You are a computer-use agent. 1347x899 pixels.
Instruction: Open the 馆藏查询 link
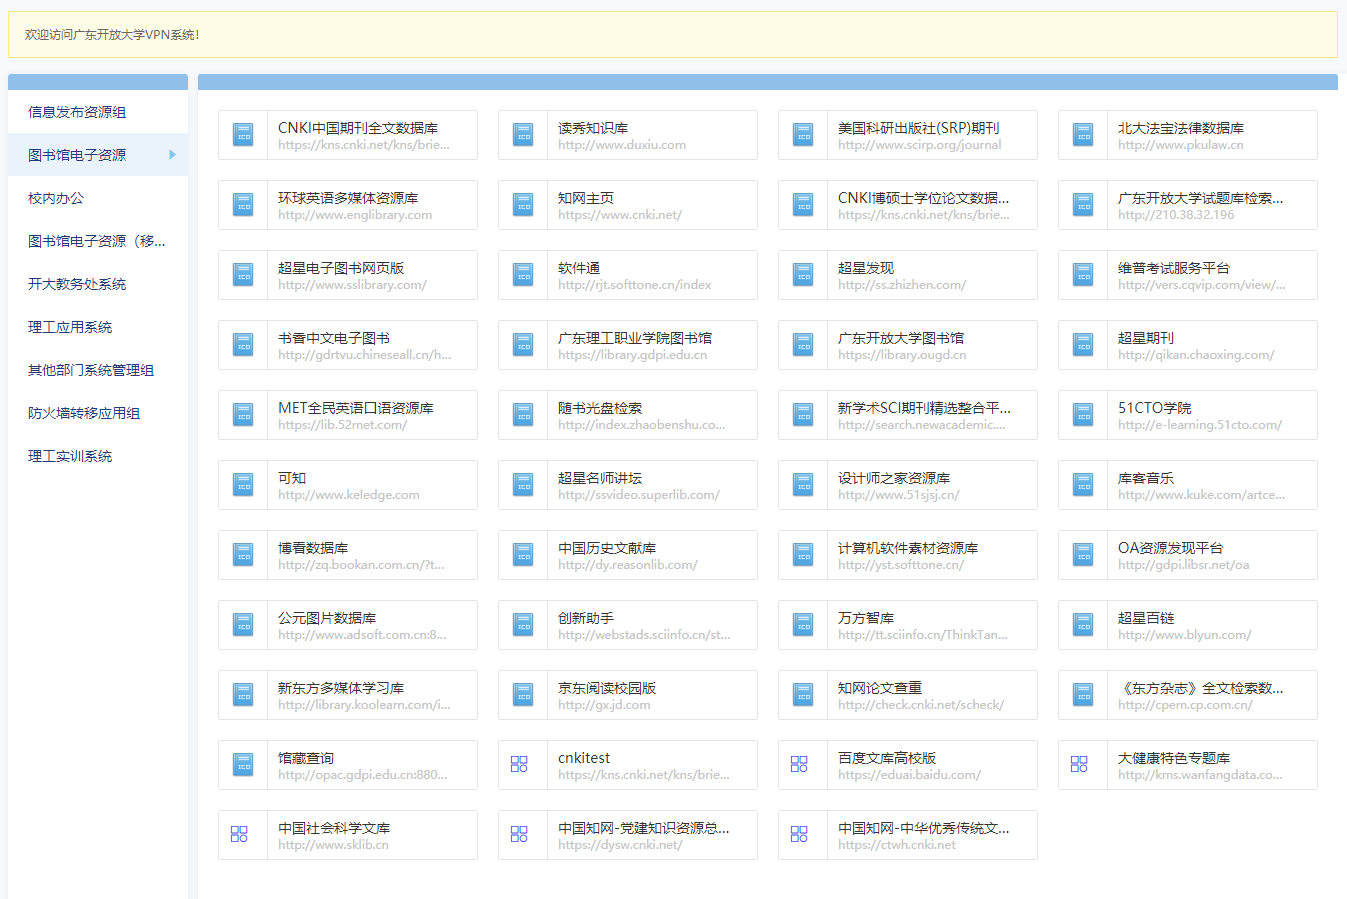click(x=348, y=765)
